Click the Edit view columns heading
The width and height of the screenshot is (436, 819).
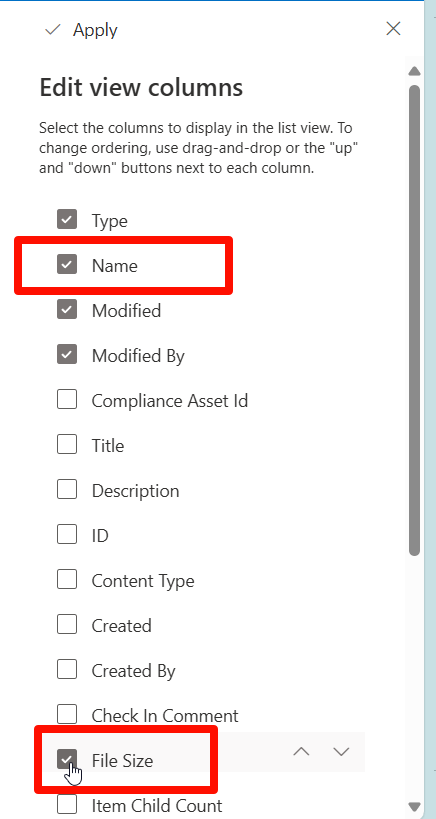point(142,87)
